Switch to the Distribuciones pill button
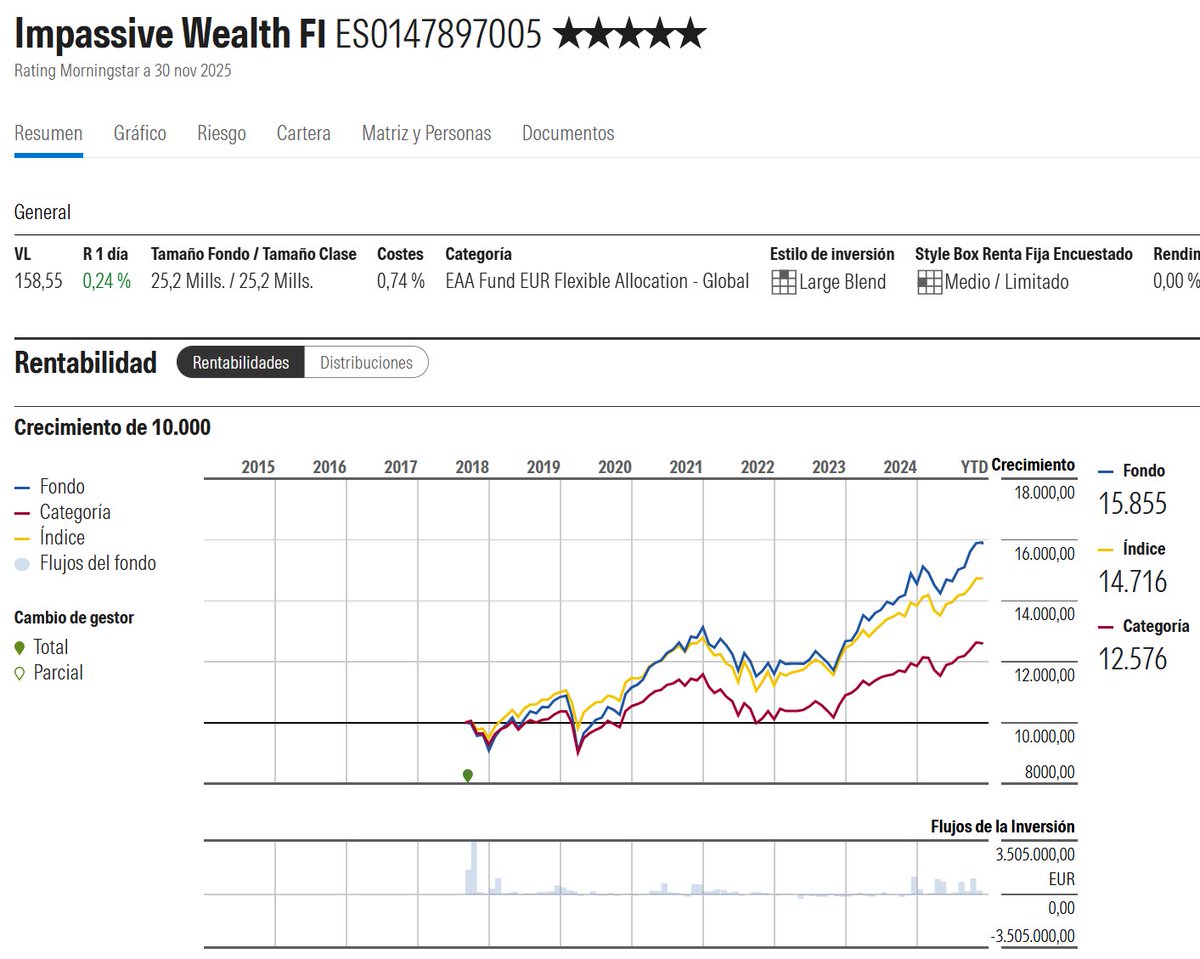 366,362
